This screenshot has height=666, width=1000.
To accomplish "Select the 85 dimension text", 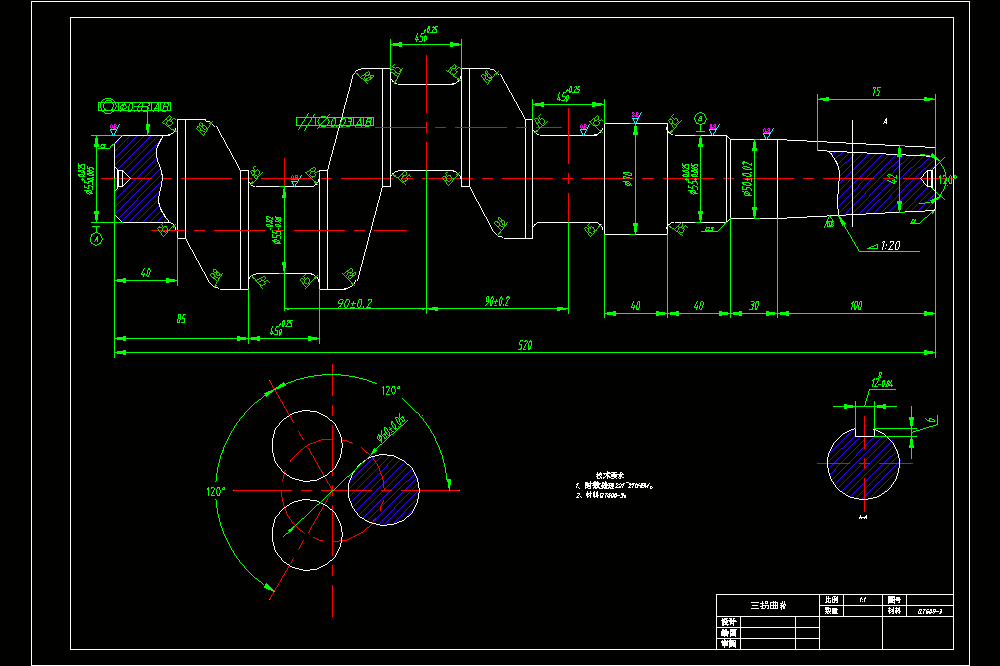I will pos(181,318).
